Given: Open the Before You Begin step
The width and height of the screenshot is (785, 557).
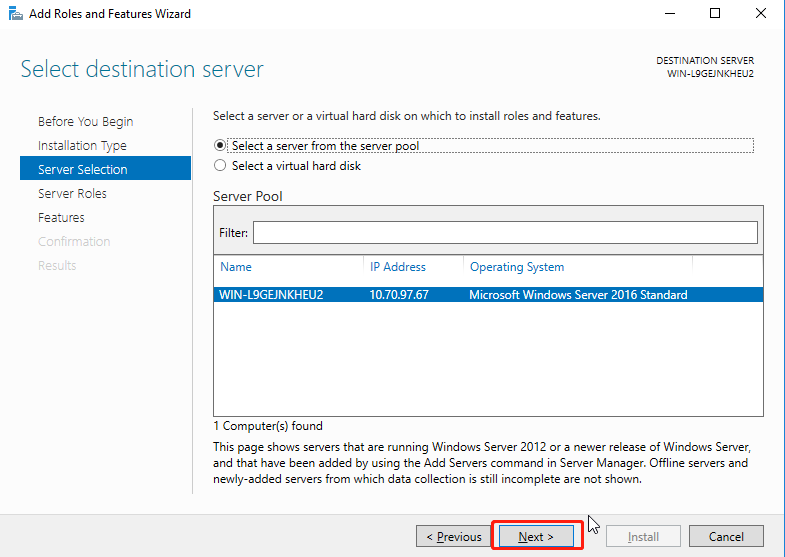Looking at the screenshot, I should click(x=85, y=122).
